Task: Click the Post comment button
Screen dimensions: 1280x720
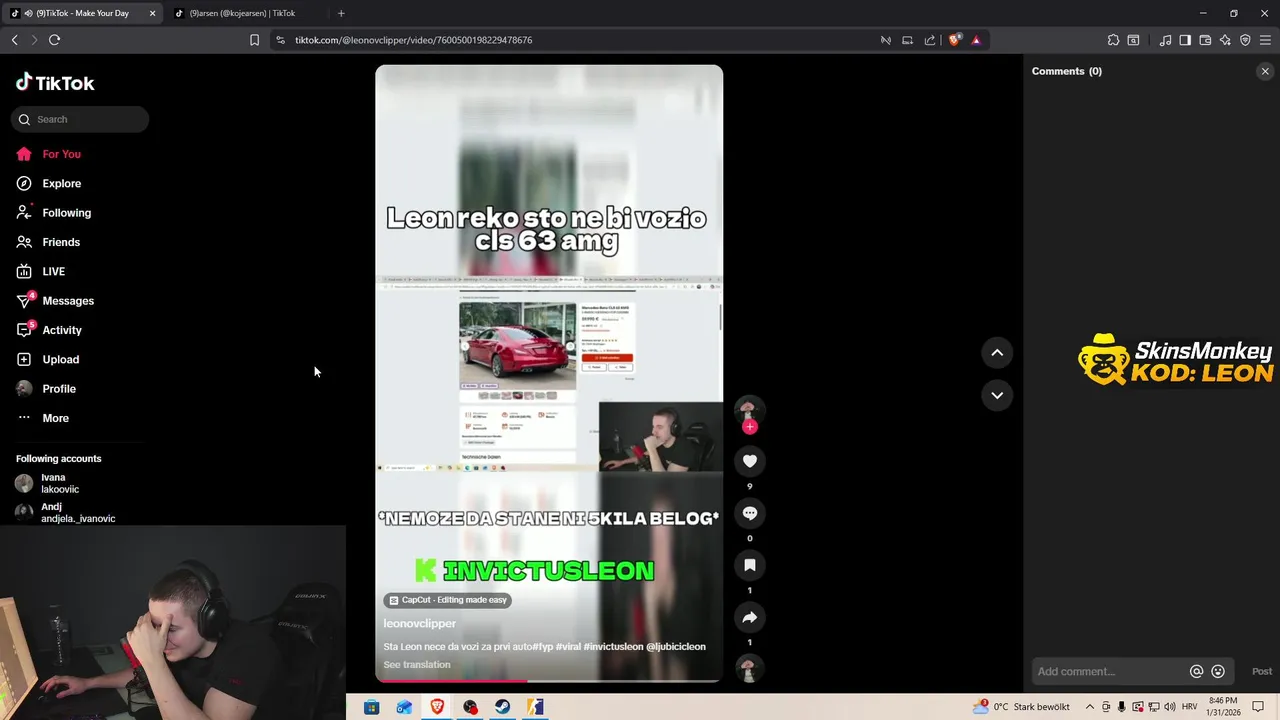Action: [1262, 672]
